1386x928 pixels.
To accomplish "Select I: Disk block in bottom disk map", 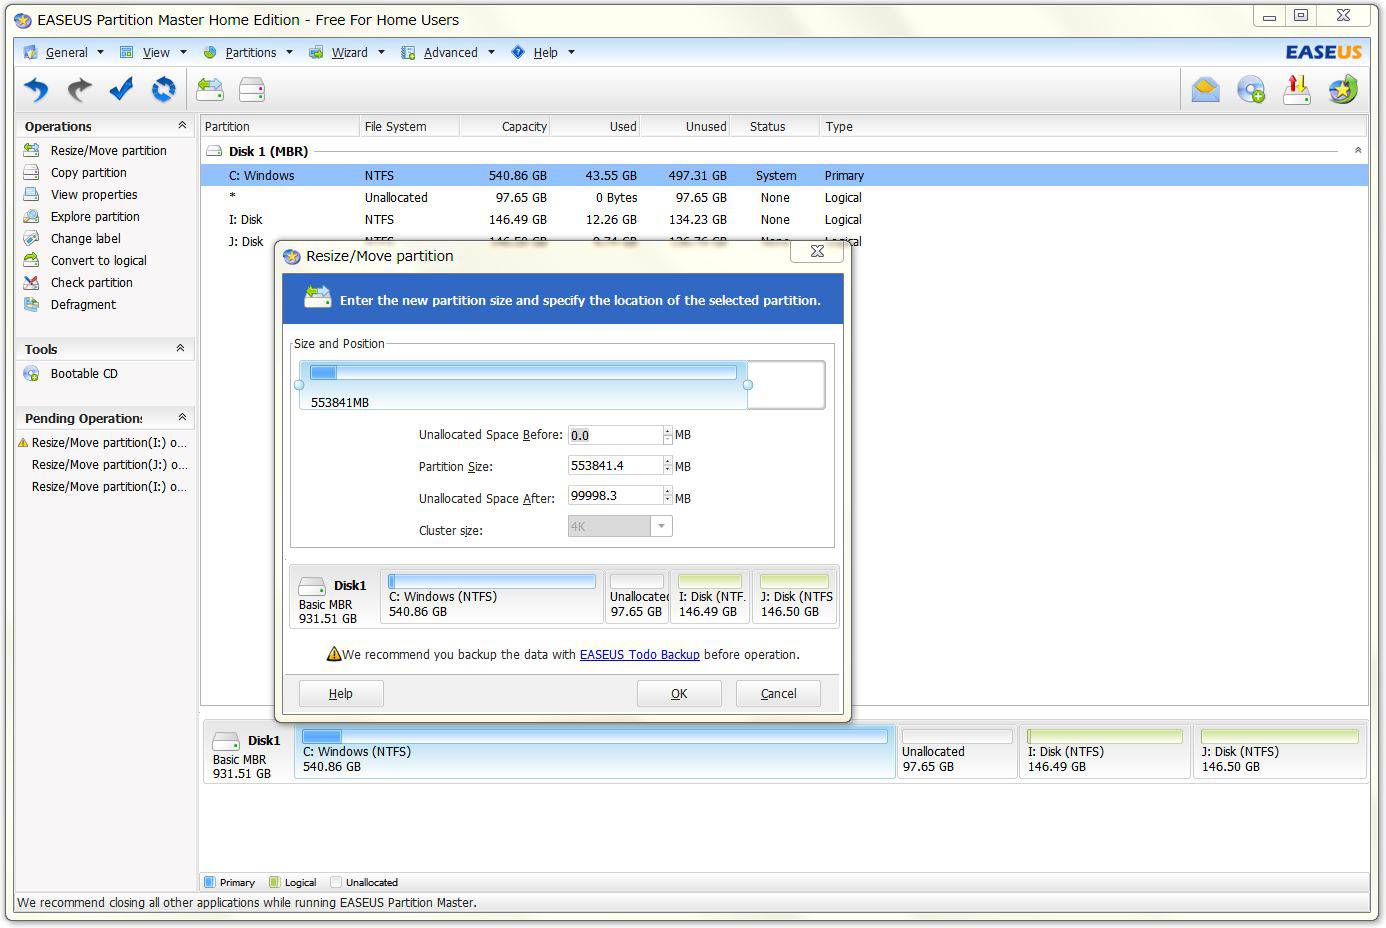I will click(x=1105, y=750).
